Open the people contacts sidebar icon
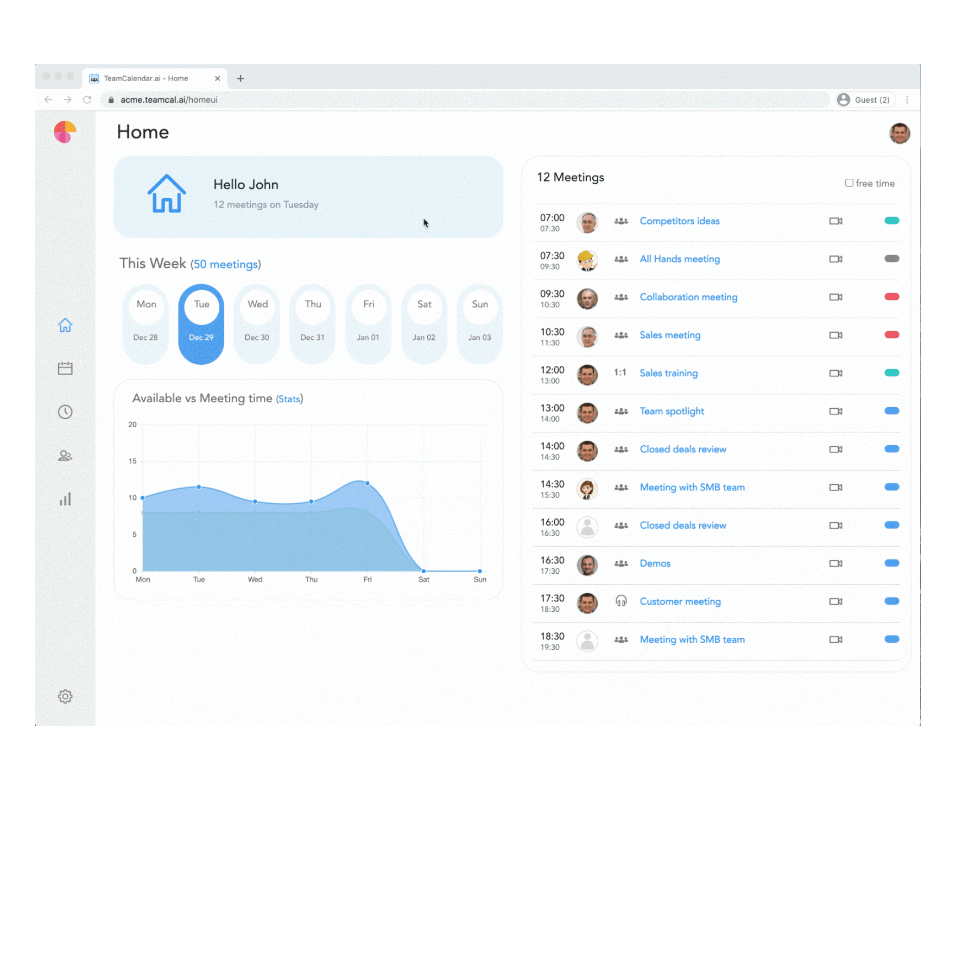 coord(65,456)
